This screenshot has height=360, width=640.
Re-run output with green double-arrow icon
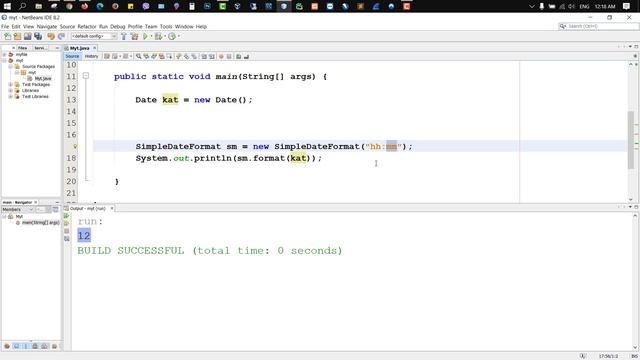click(67, 216)
